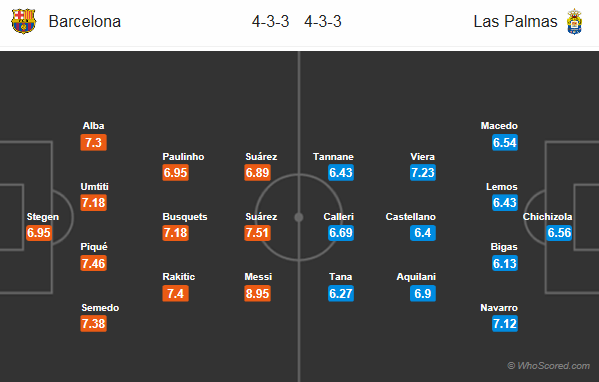Select Messi's 8.95 rating badge
Screen dimensions: 599x382
(257, 293)
